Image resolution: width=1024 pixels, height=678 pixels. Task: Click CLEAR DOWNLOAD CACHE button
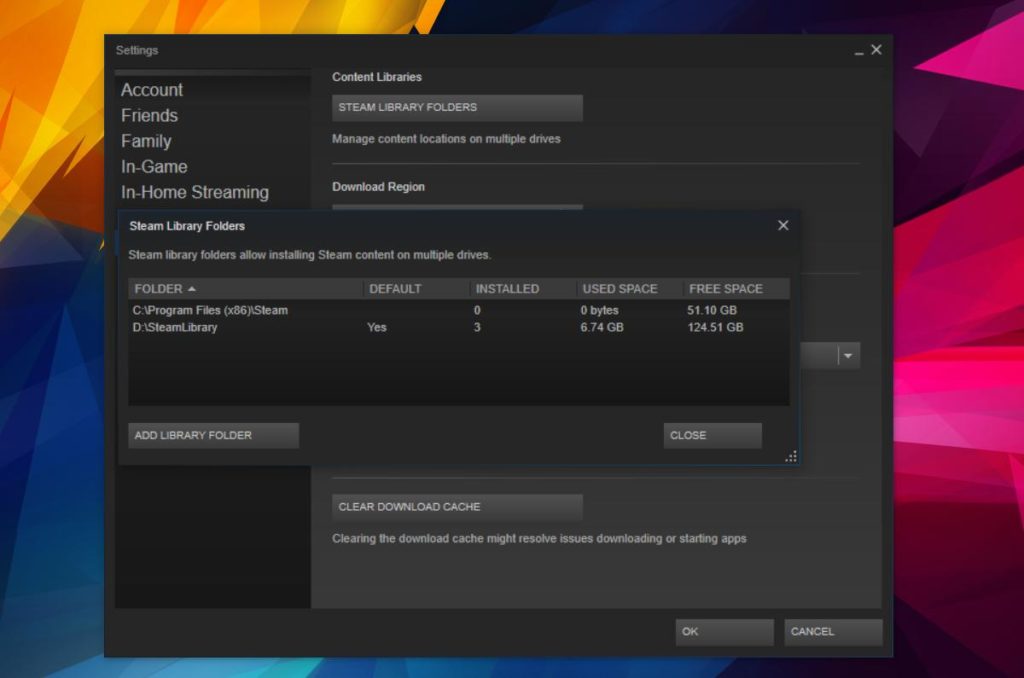(x=457, y=508)
